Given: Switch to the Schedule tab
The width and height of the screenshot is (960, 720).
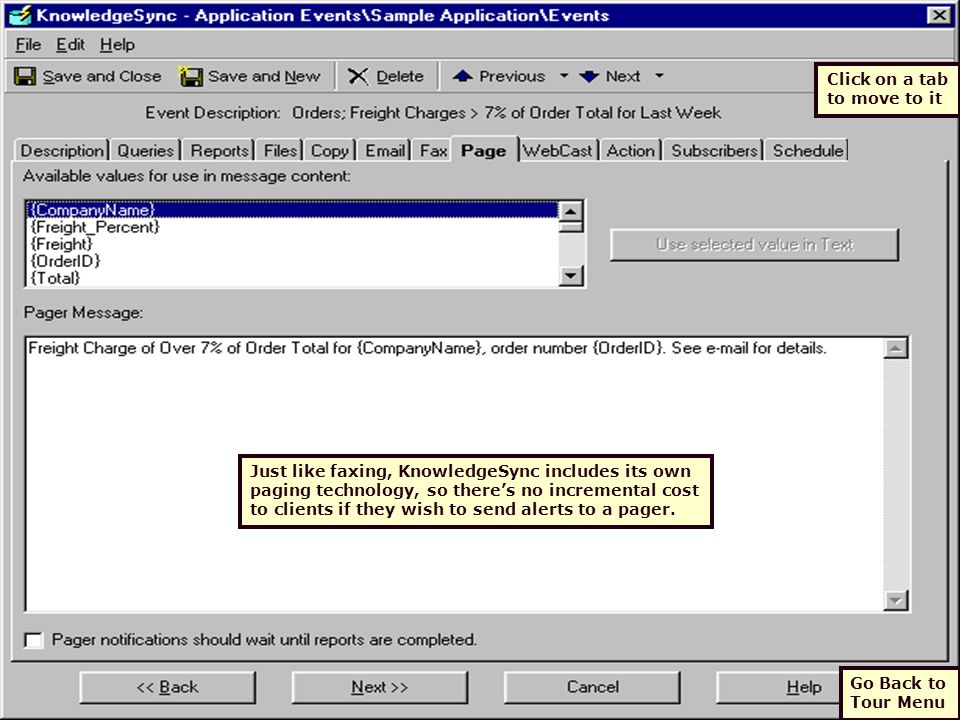Looking at the screenshot, I should [808, 151].
